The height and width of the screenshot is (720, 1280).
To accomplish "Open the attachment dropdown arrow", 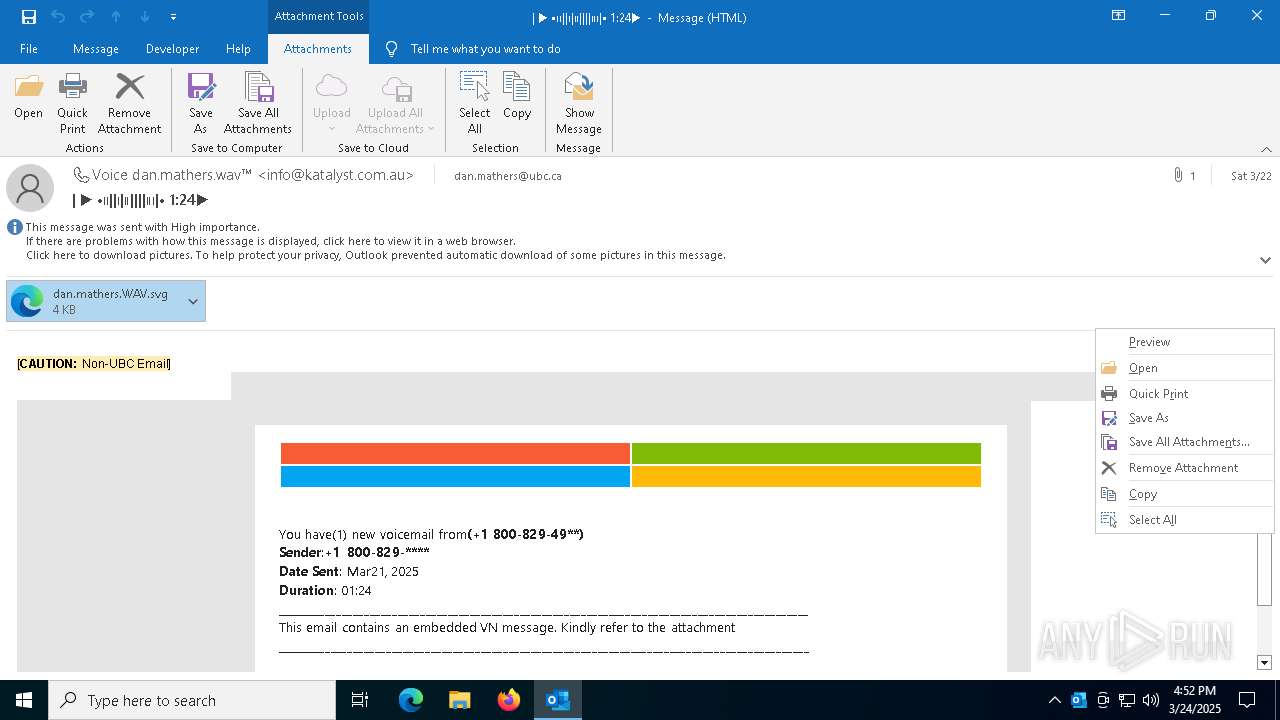I will (193, 301).
